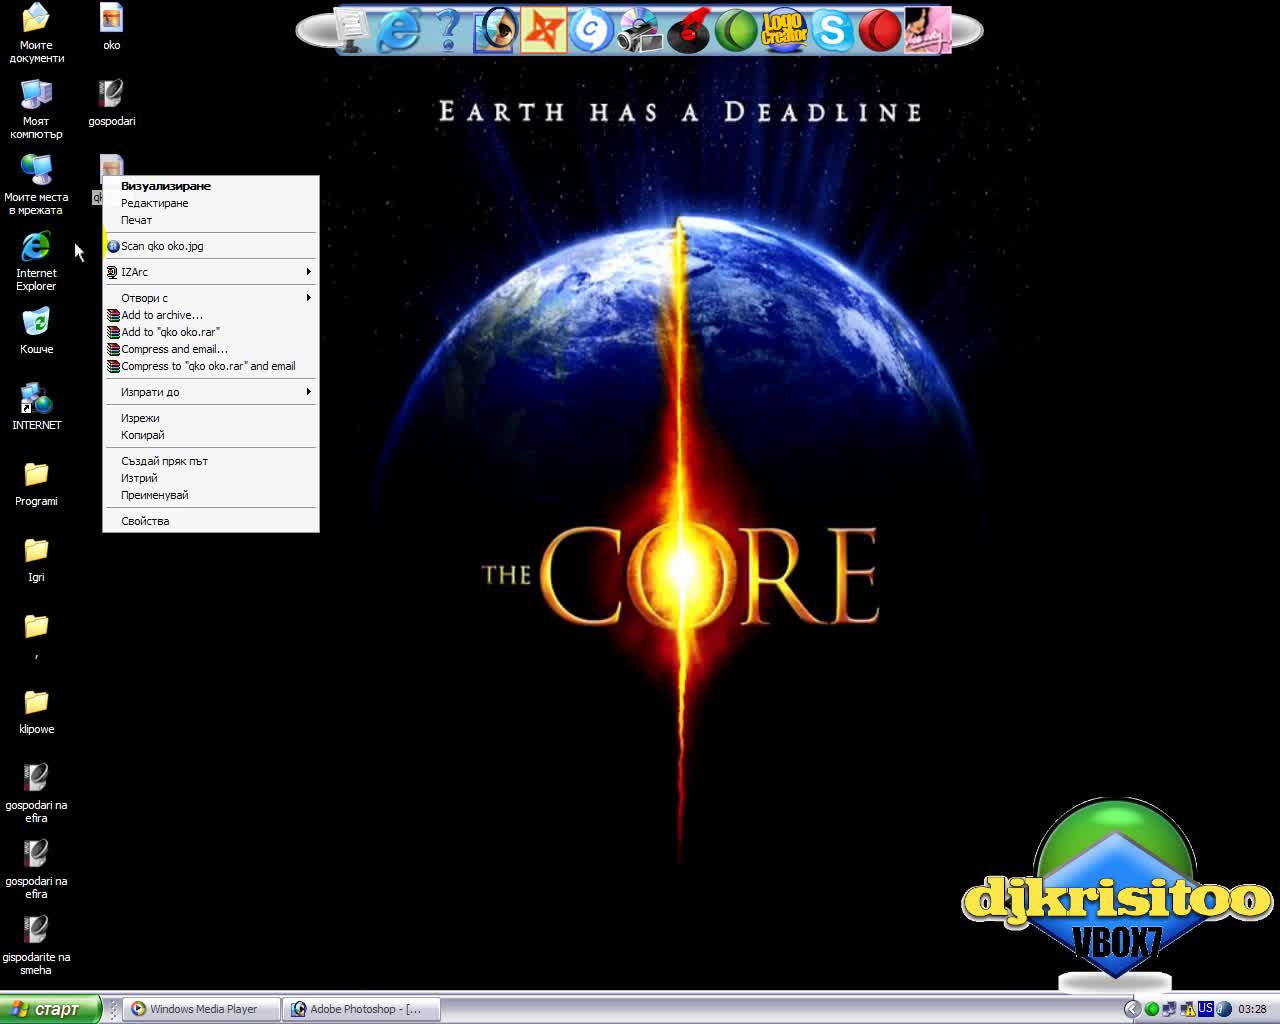Select the oko image file on desktop
Image resolution: width=1280 pixels, height=1024 pixels.
112,28
